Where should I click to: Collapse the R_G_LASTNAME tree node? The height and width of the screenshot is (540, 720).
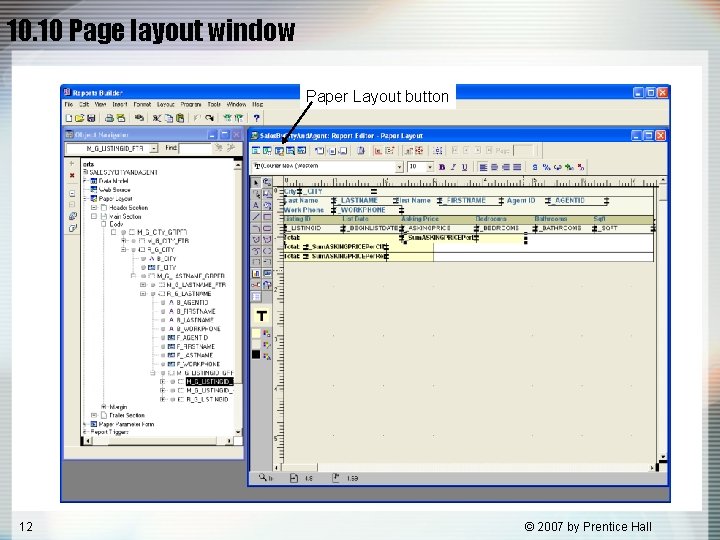click(143, 294)
